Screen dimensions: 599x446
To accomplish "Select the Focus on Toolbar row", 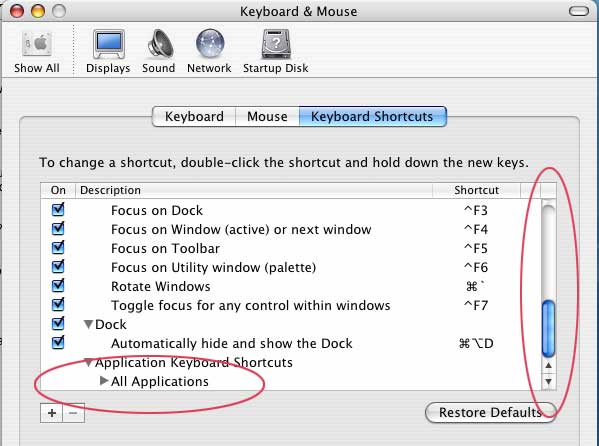I will pyautogui.click(x=291, y=248).
